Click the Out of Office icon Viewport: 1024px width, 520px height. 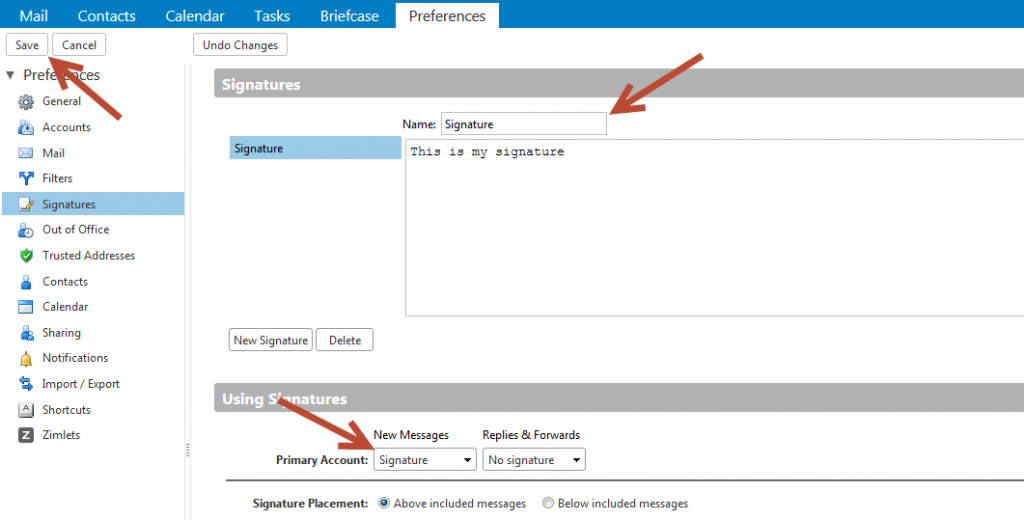pos(26,230)
